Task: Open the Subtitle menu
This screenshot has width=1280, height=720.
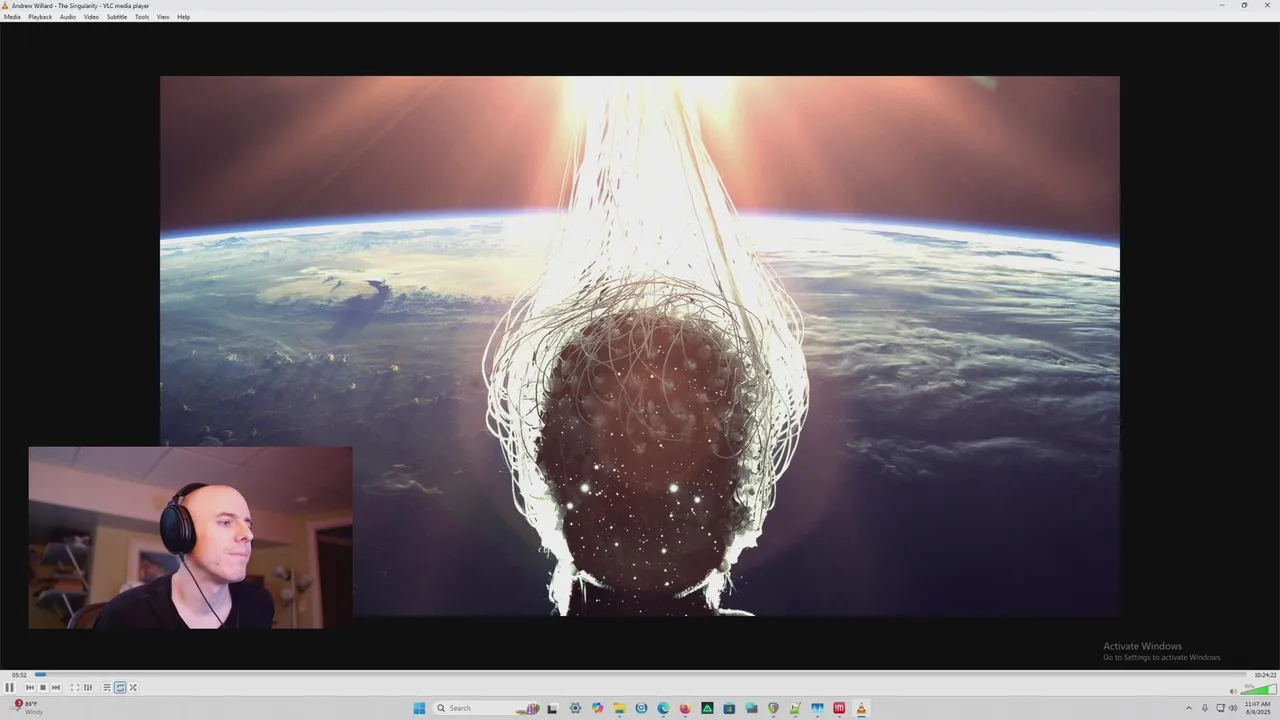Action: pos(117,17)
